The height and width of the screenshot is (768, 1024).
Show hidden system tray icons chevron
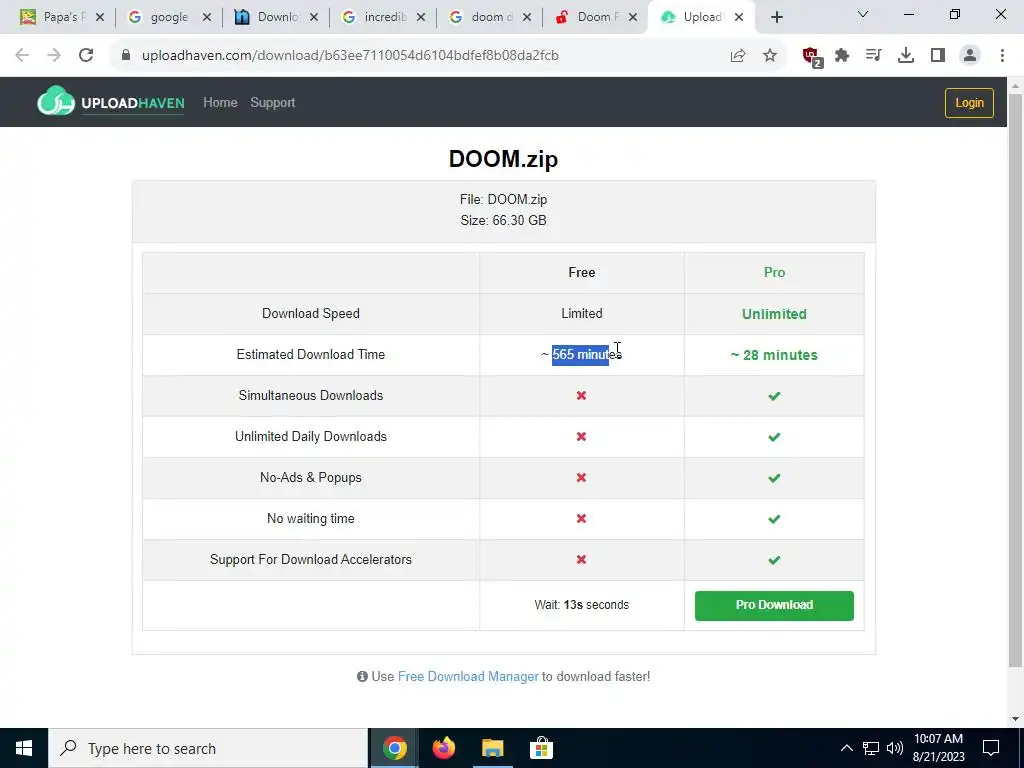coord(846,748)
